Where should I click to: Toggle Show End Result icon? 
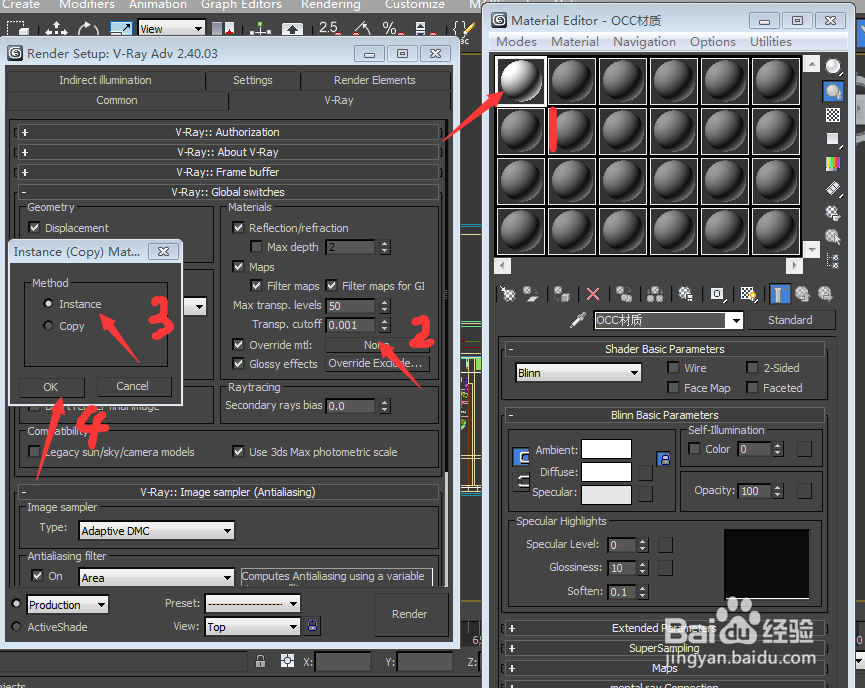[x=779, y=294]
